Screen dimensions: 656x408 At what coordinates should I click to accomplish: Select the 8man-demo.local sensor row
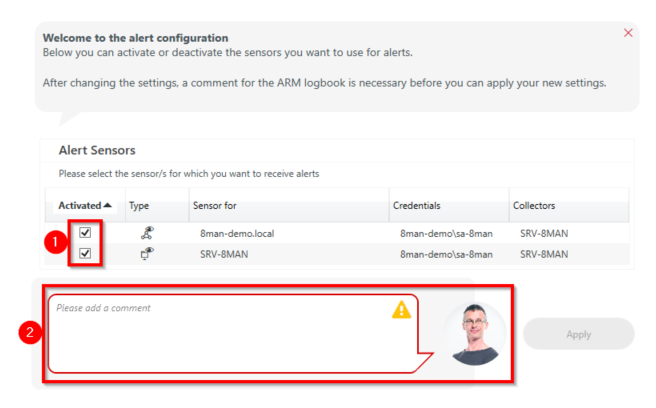point(238,232)
